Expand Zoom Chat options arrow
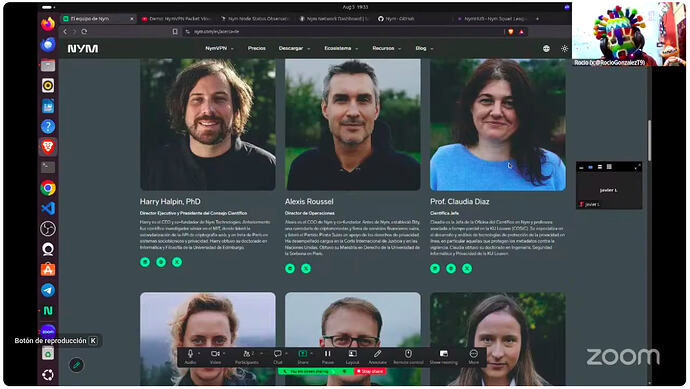690x389 pixels. pos(286,353)
